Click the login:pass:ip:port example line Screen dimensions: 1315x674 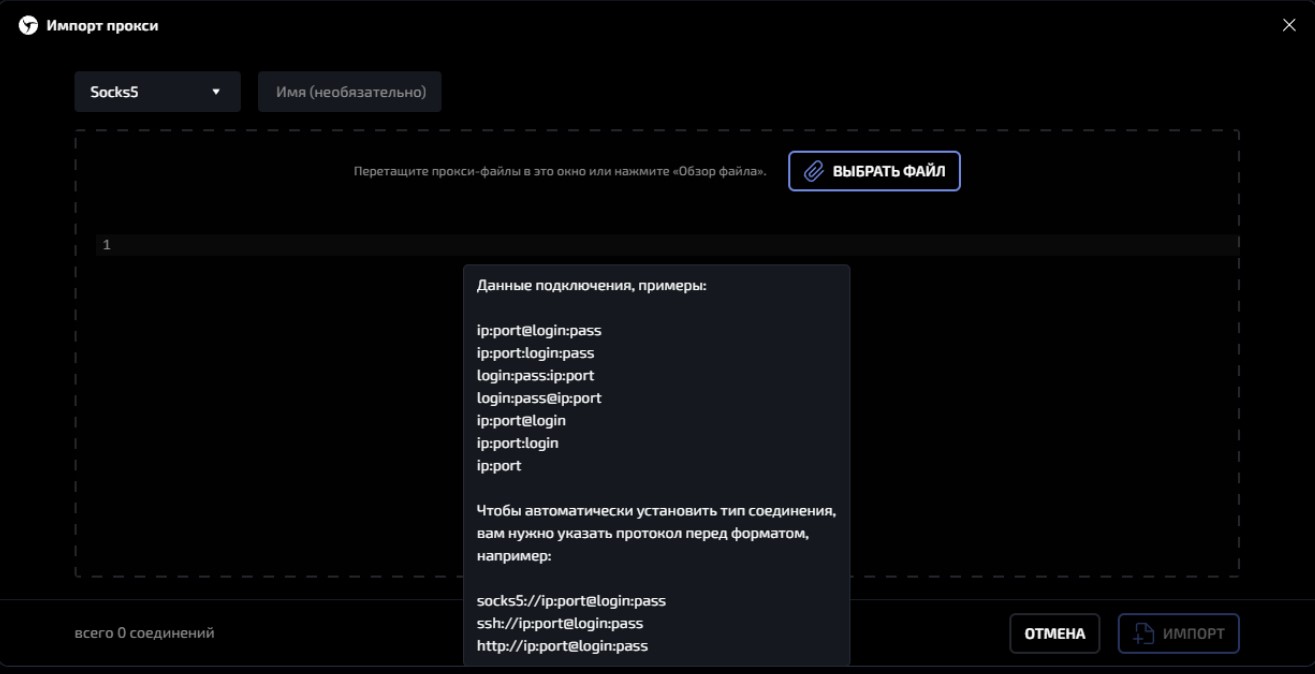point(536,375)
